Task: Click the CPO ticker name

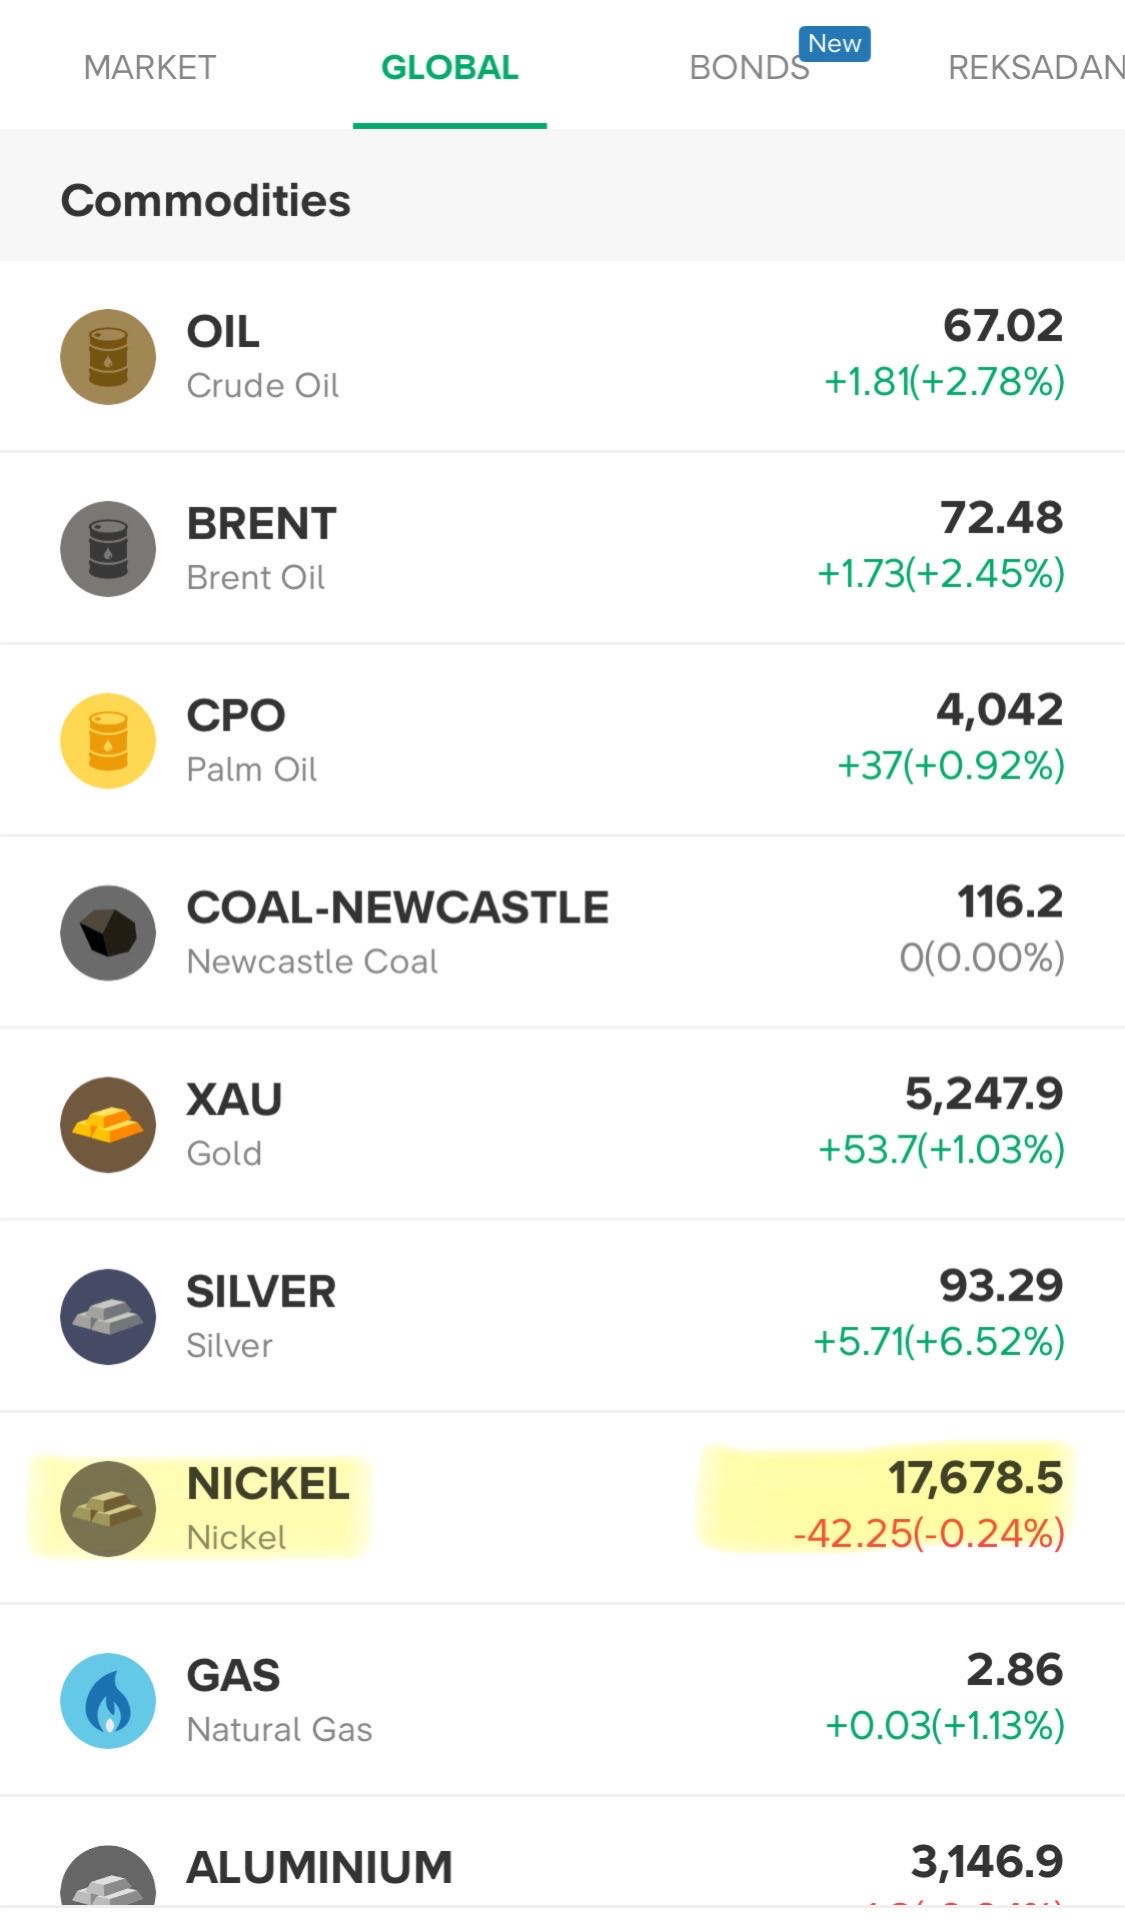Action: (236, 716)
